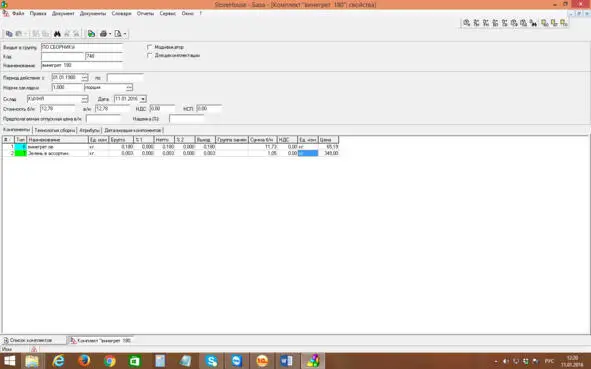Toggle the Модификатор checkbox
This screenshot has height=369, width=591.
150,47
